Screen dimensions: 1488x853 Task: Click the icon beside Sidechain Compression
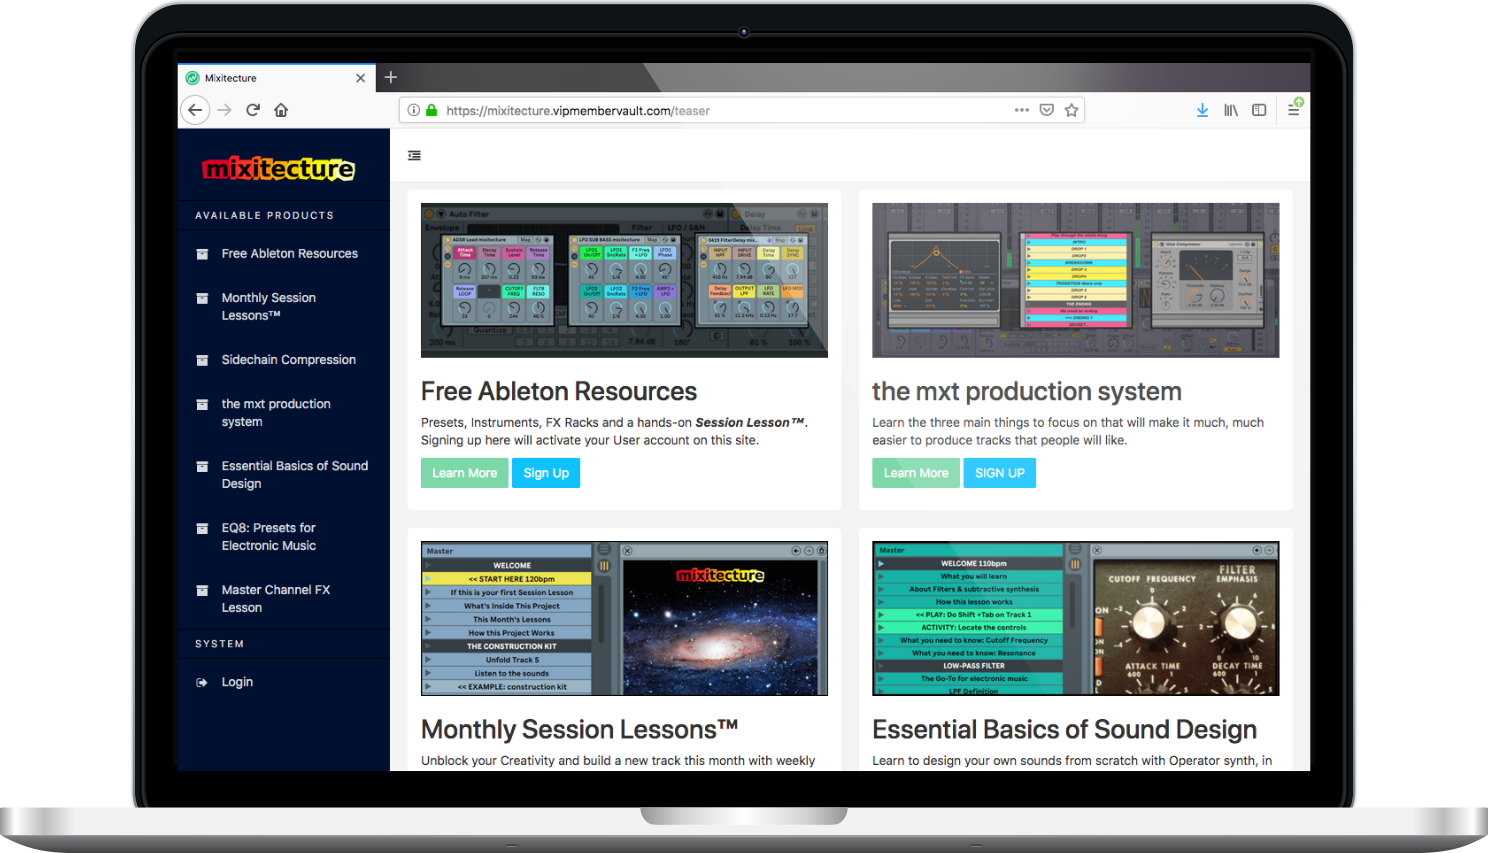(202, 360)
